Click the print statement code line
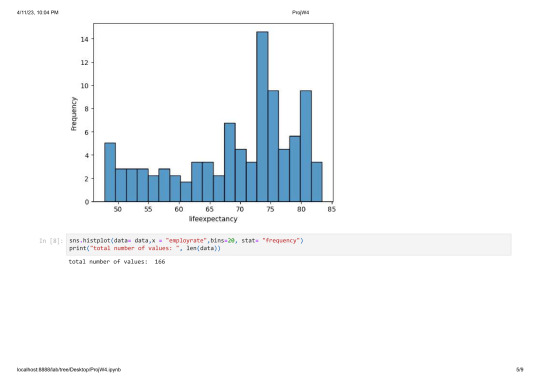The height and width of the screenshot is (382, 540). point(145,248)
